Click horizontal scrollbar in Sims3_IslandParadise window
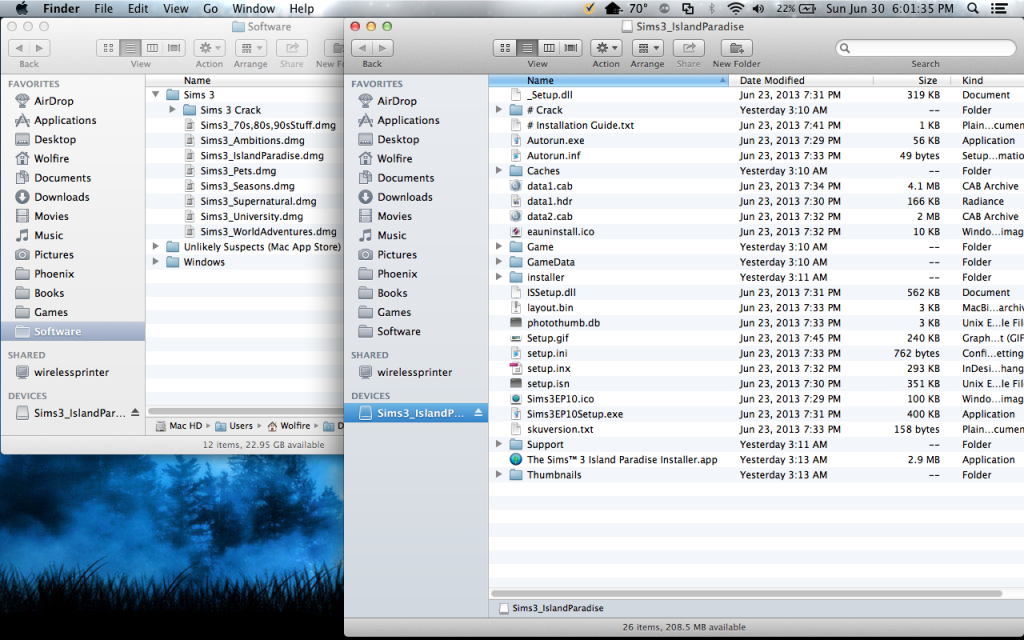This screenshot has height=640, width=1024. coord(746,594)
